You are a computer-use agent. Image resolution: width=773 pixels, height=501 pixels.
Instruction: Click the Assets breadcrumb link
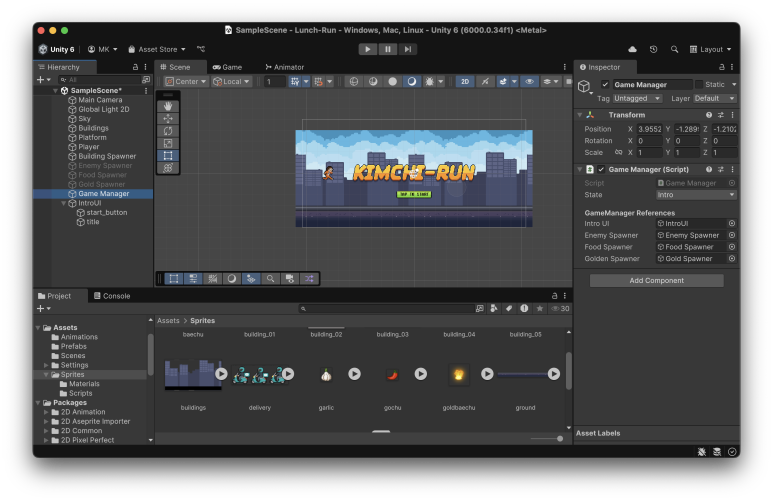(x=168, y=321)
